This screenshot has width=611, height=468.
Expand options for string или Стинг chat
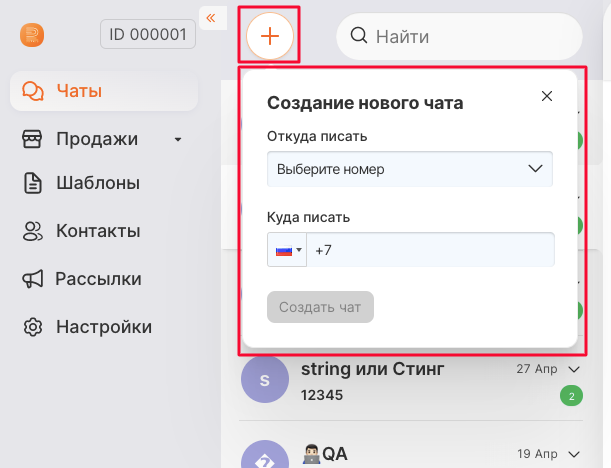click(x=573, y=369)
